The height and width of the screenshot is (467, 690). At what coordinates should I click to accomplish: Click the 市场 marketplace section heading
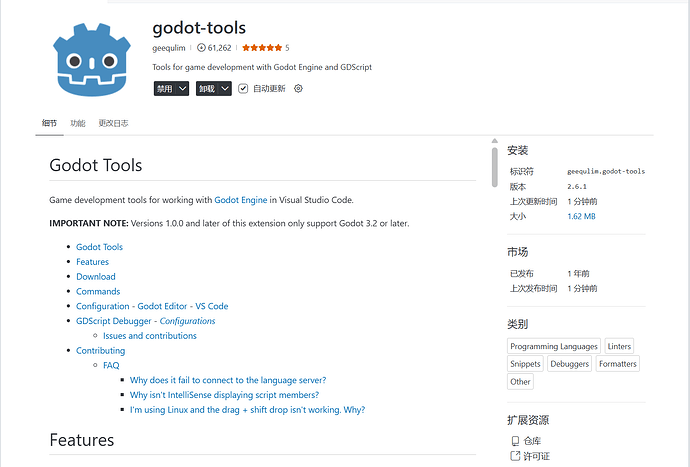(518, 252)
